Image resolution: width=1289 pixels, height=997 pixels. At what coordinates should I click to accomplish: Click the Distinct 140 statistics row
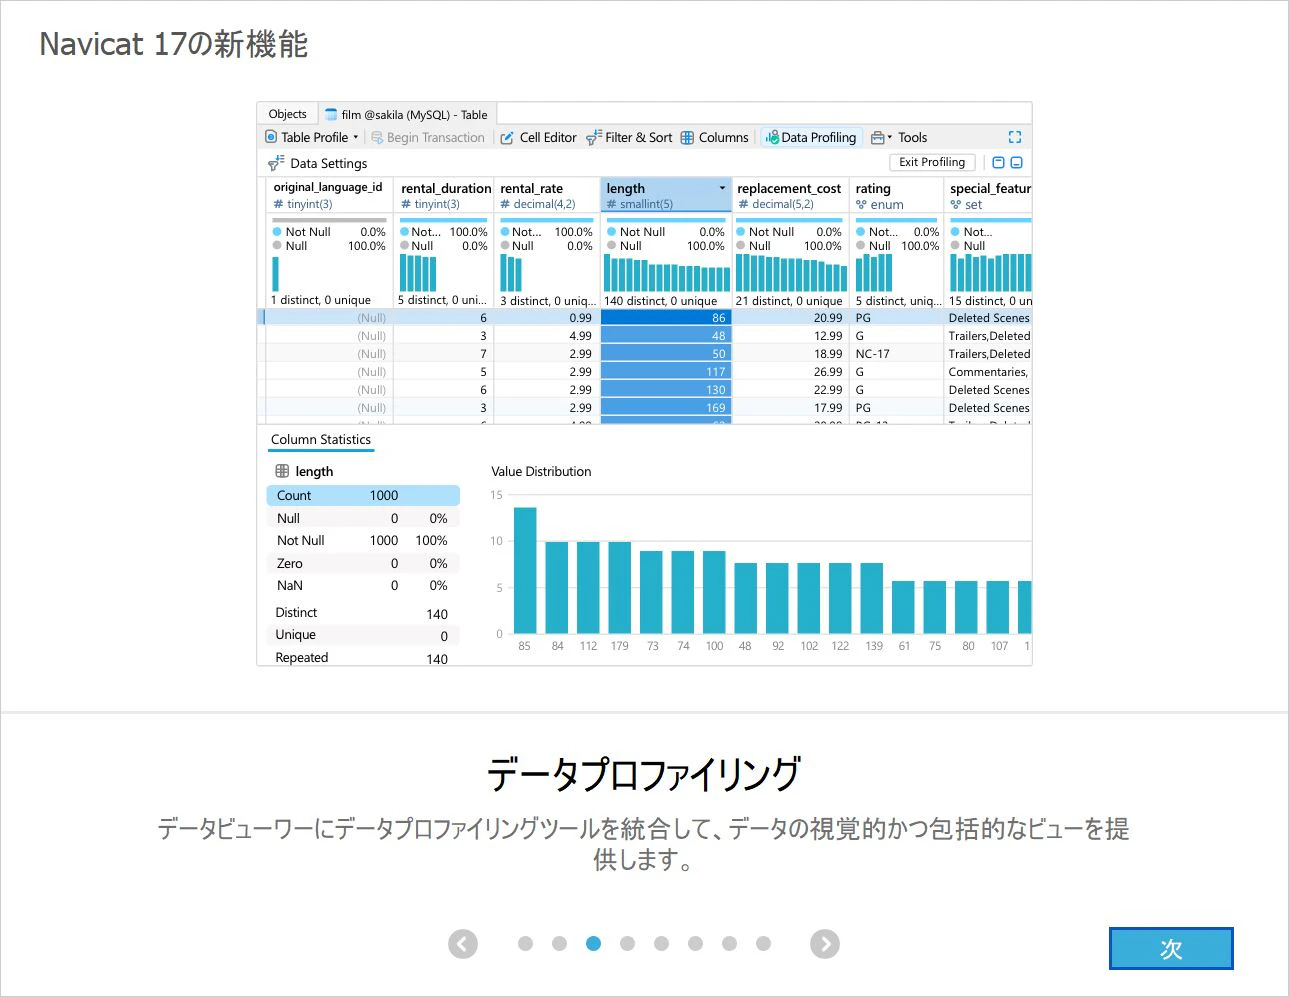point(363,613)
